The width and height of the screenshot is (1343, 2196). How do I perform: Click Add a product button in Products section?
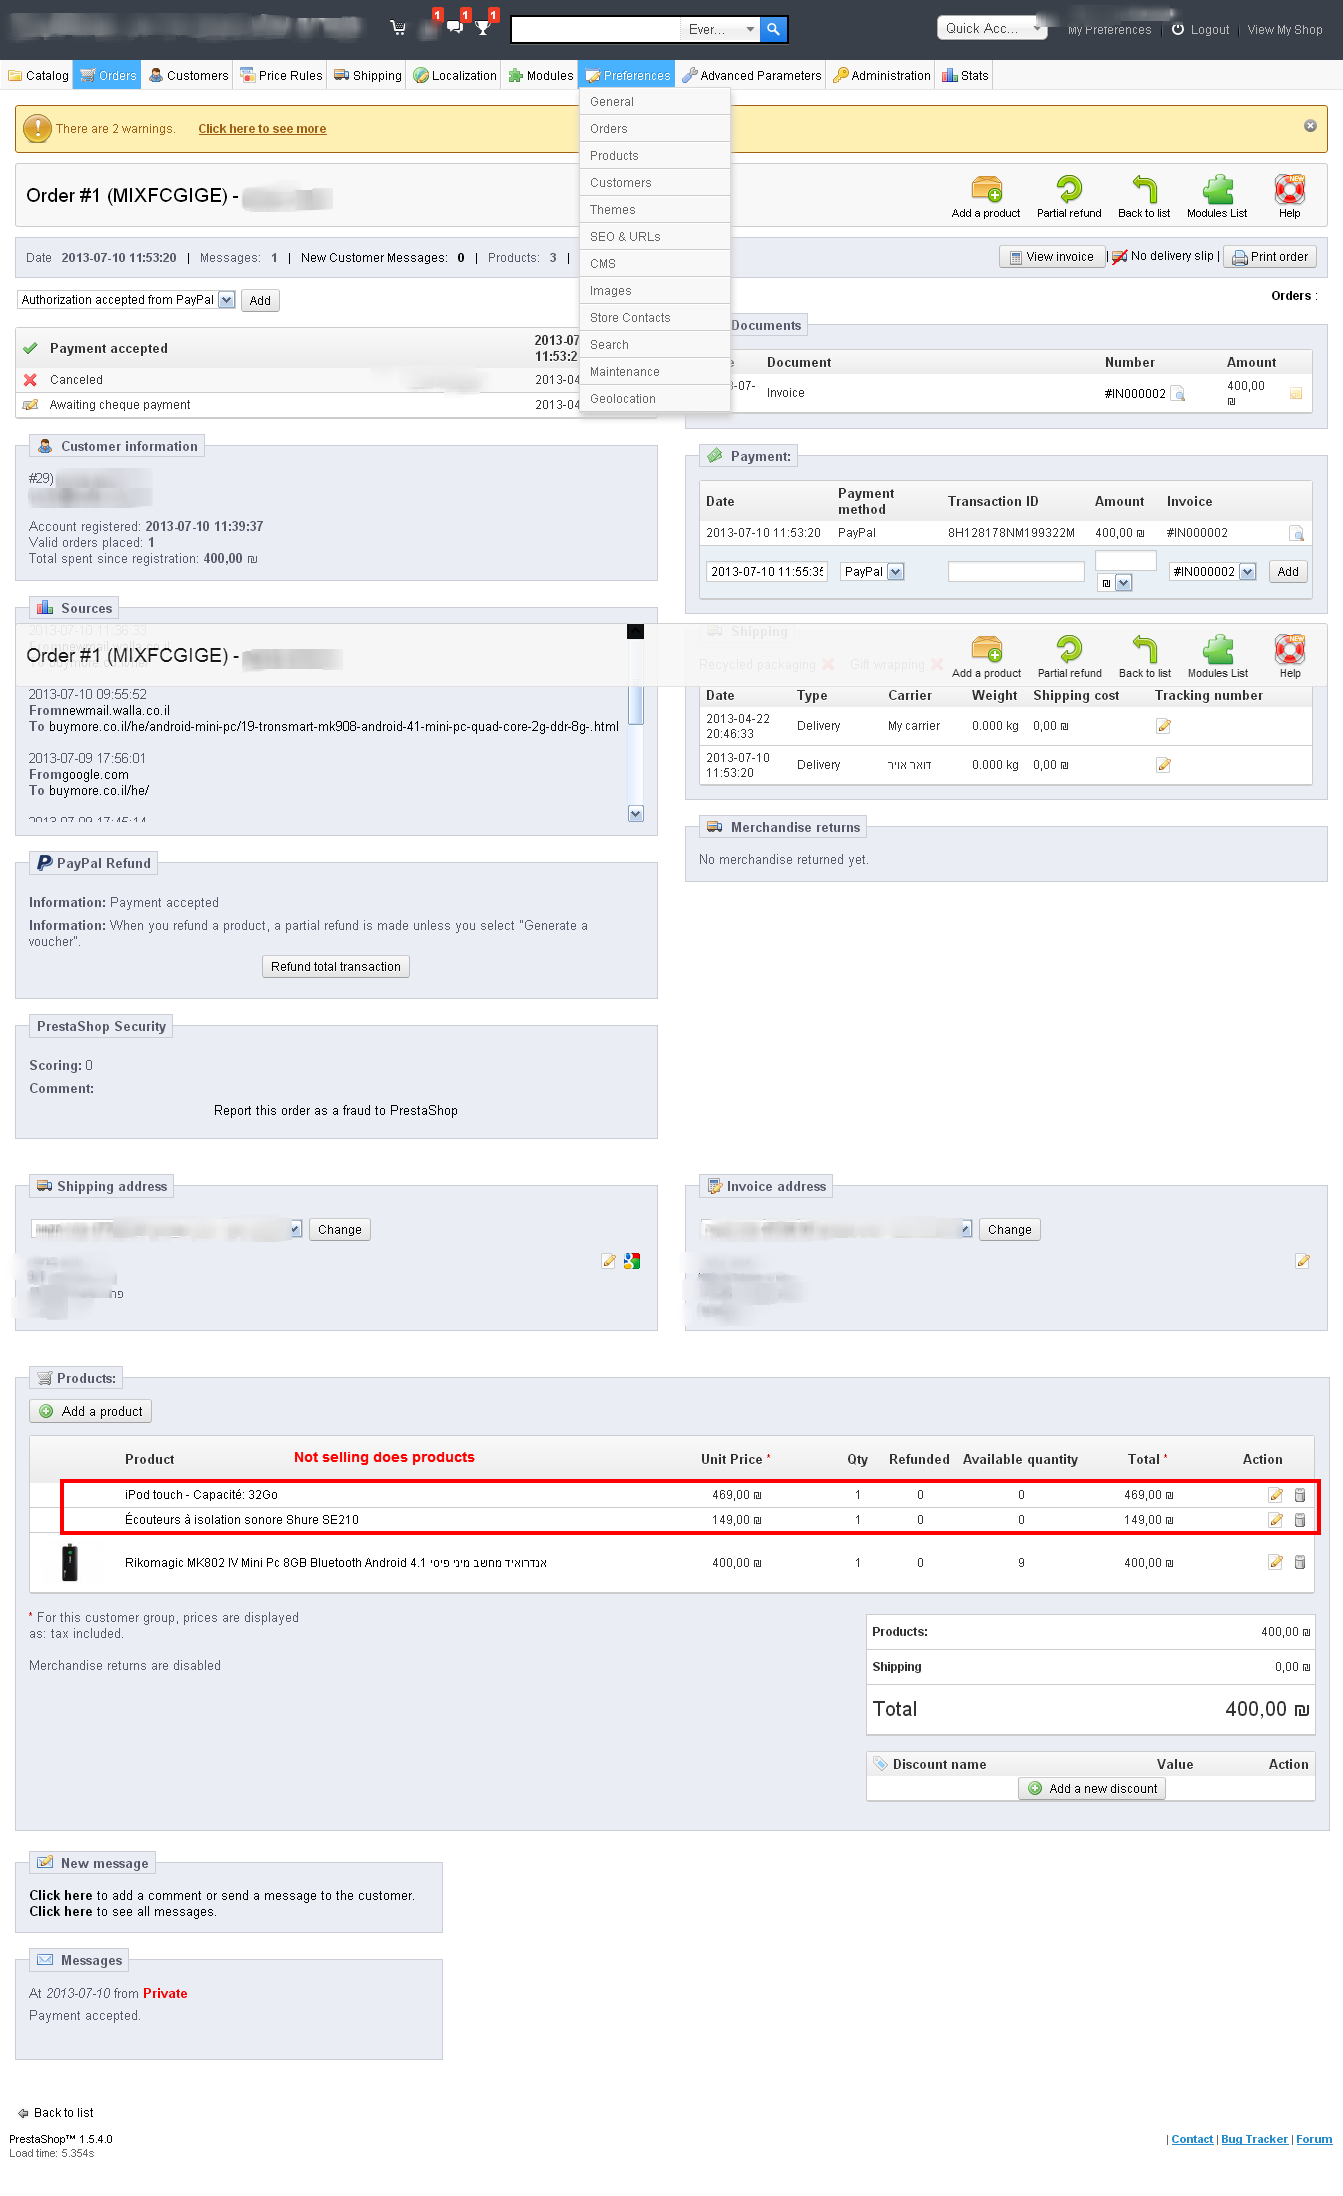point(90,1411)
